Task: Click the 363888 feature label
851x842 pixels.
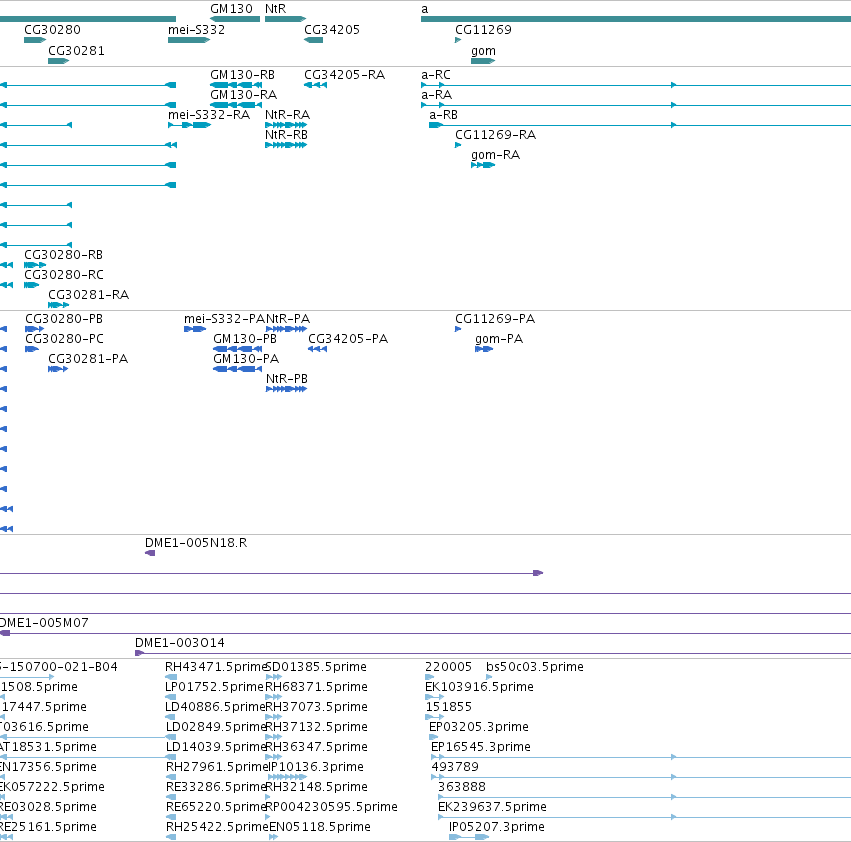Action: pyautogui.click(x=462, y=787)
